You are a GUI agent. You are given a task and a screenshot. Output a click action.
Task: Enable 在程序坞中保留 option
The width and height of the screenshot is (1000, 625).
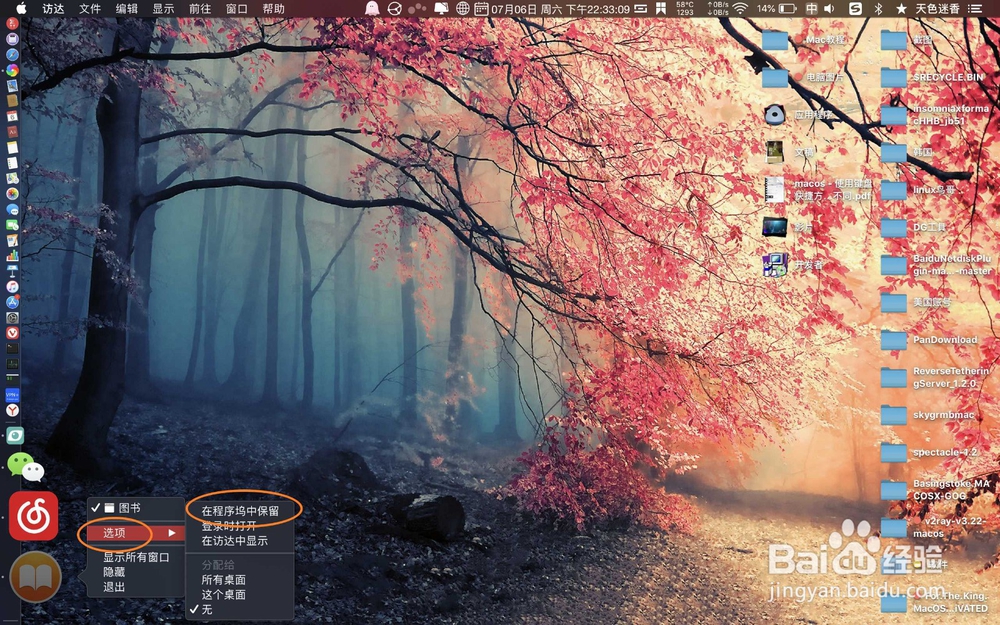point(240,511)
